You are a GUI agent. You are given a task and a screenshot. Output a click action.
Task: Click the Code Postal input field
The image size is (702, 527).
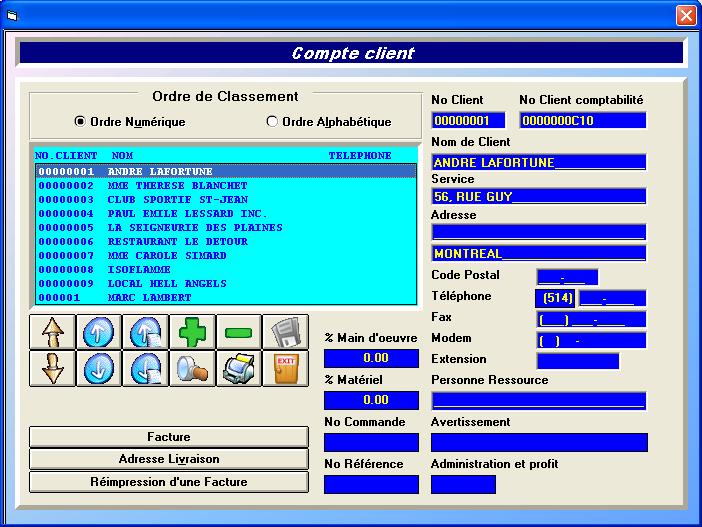point(567,277)
